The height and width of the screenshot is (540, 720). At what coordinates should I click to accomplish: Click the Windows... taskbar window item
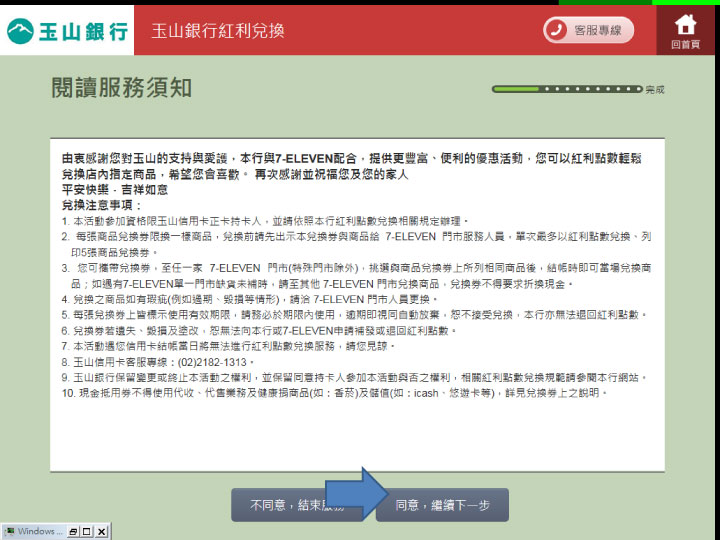coord(34,531)
